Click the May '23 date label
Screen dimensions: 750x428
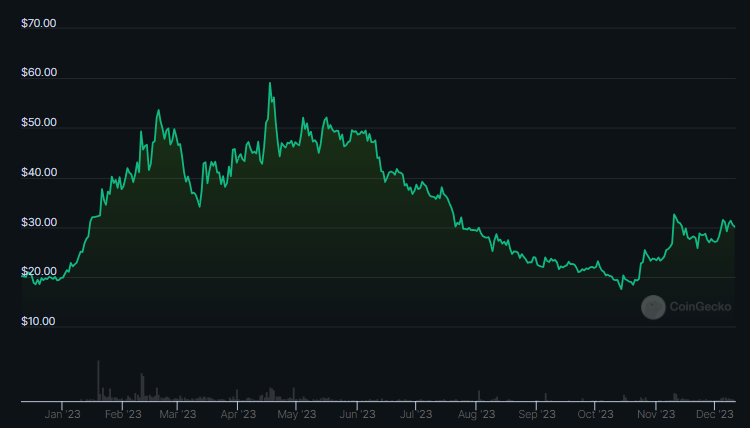(297, 414)
